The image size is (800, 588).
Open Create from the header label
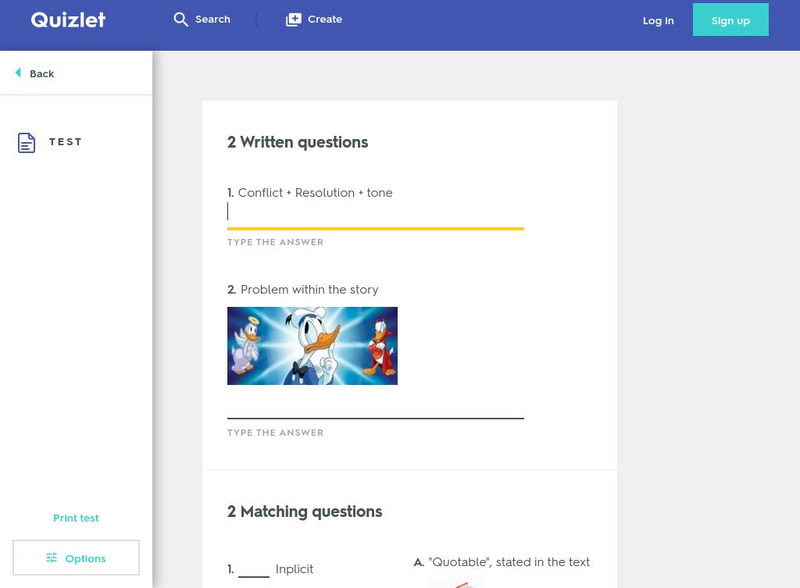click(x=324, y=19)
